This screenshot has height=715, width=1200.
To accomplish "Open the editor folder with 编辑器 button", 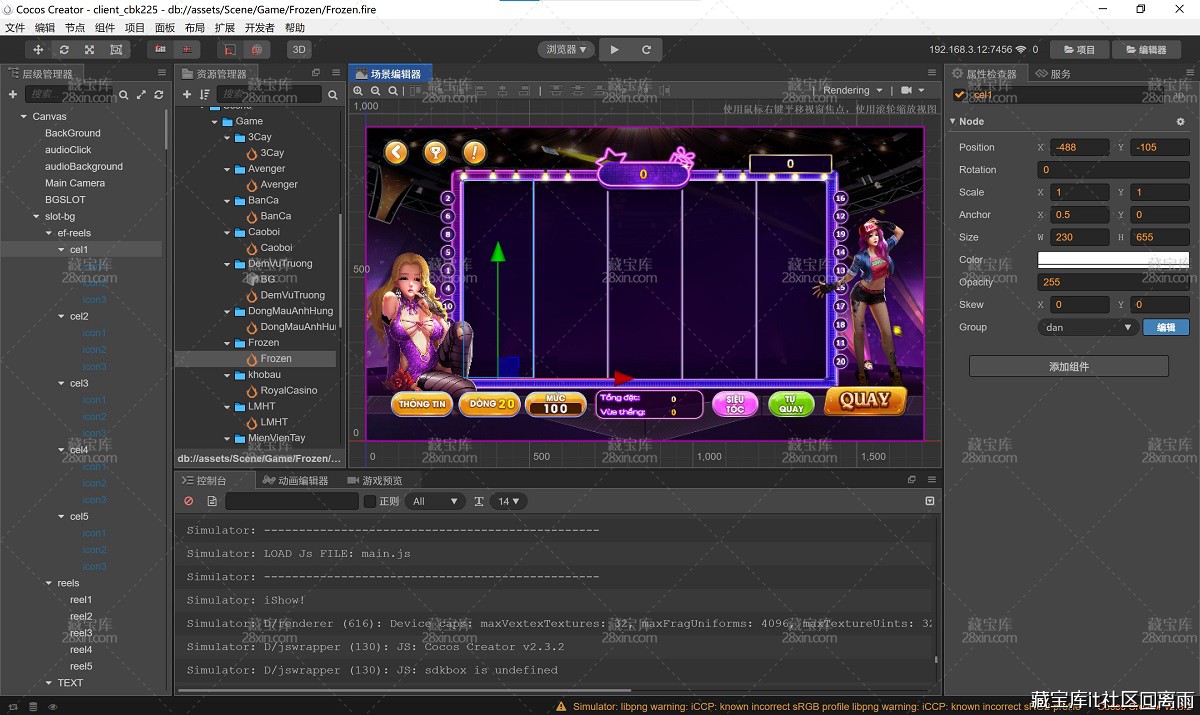I will click(x=1145, y=49).
